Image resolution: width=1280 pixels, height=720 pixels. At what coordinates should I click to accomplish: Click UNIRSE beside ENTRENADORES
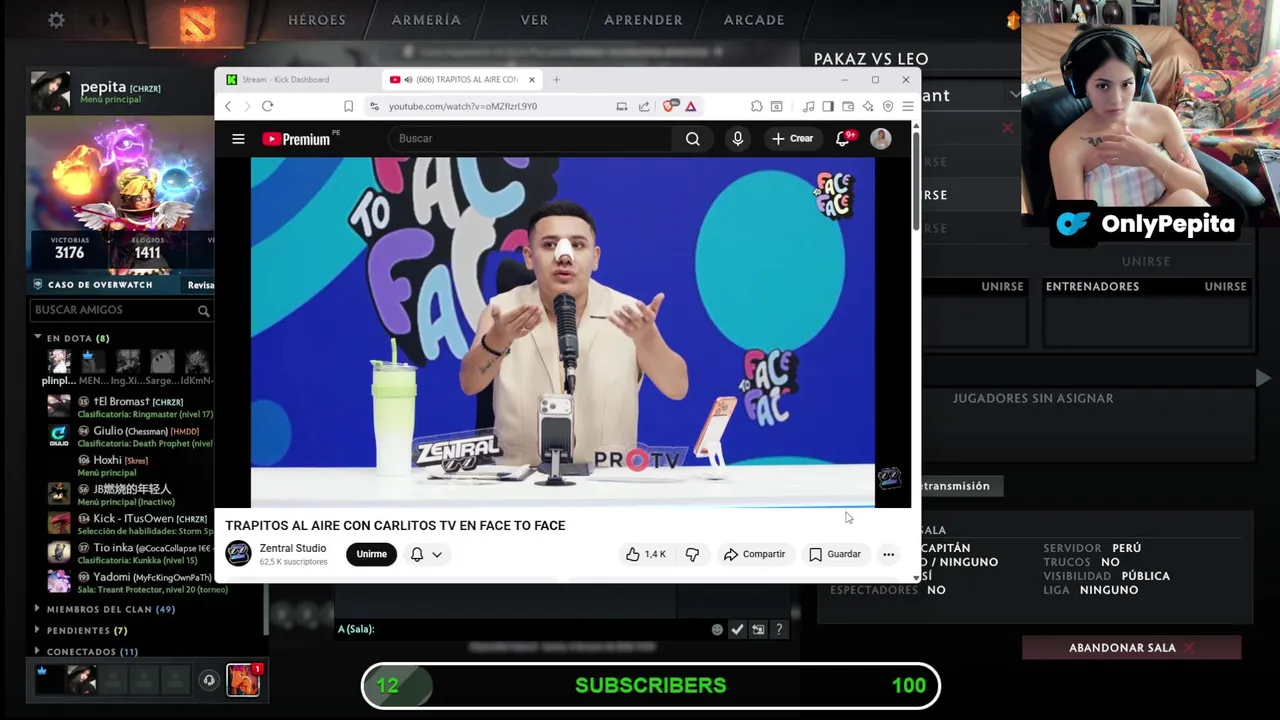point(1225,287)
